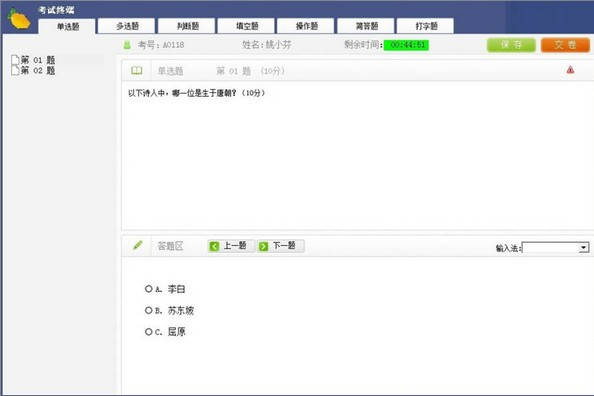Select answer option C. 屈原

point(148,332)
